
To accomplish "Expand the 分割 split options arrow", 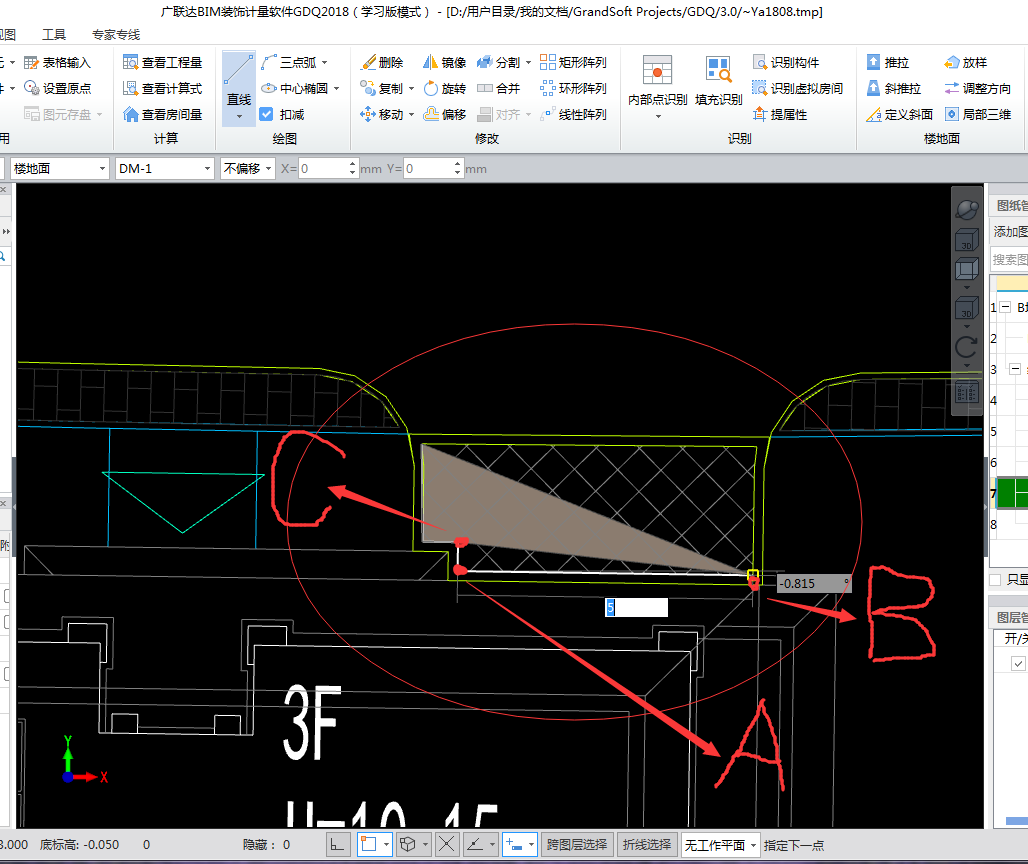I will 528,63.
